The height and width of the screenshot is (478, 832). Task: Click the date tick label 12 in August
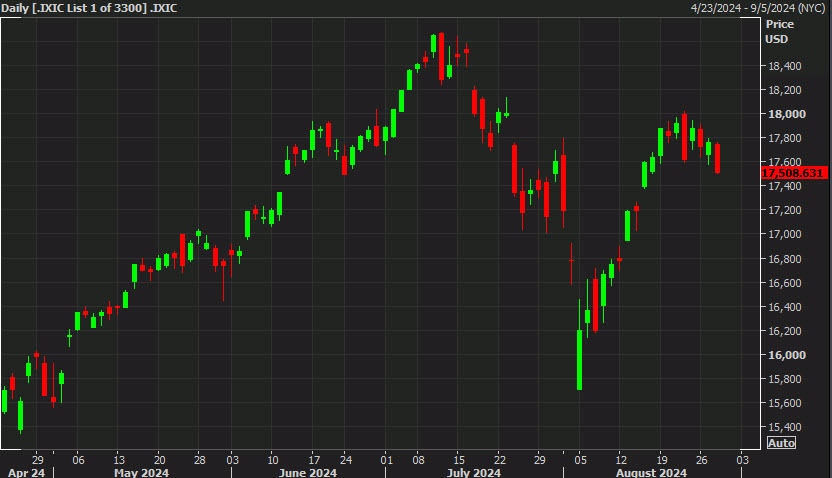point(621,459)
